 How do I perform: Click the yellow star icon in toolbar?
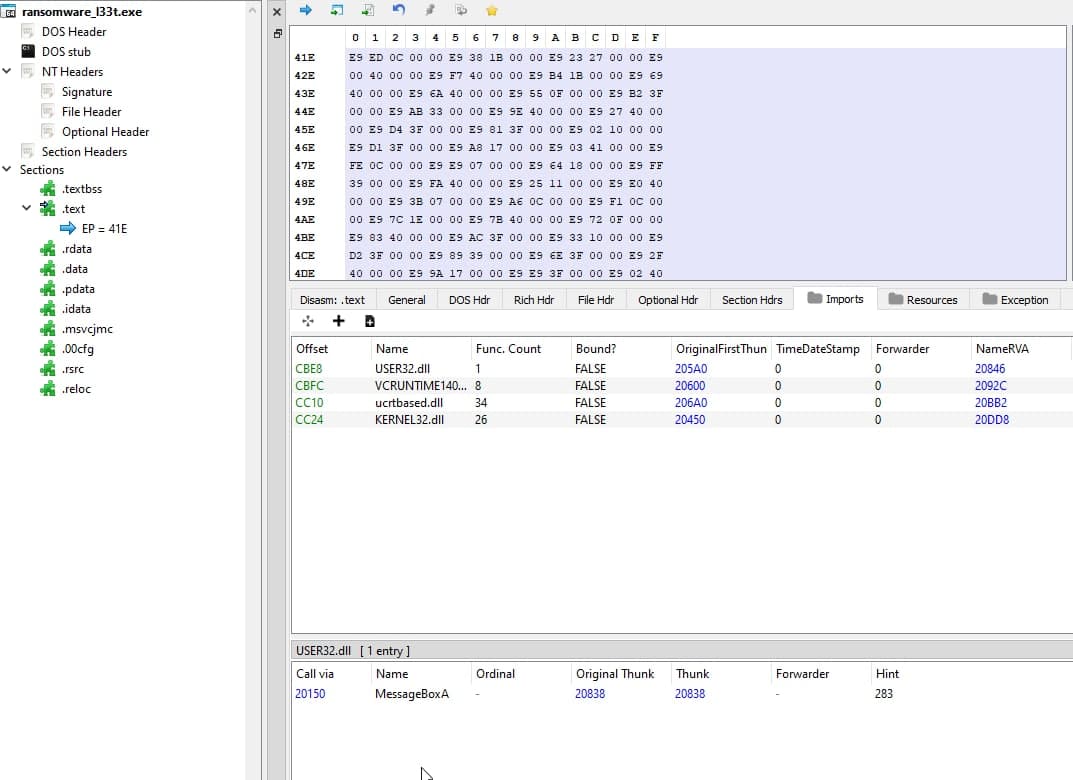point(491,10)
